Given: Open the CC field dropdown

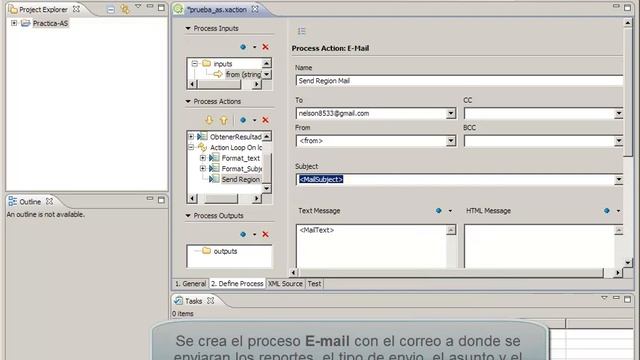Looking at the screenshot, I should pos(619,113).
